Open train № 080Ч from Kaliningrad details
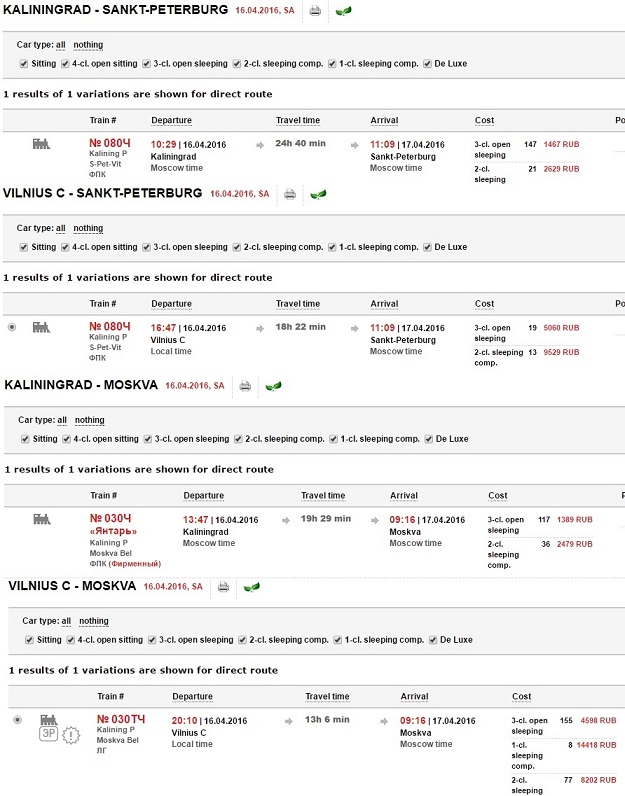625x796 pixels. point(110,143)
